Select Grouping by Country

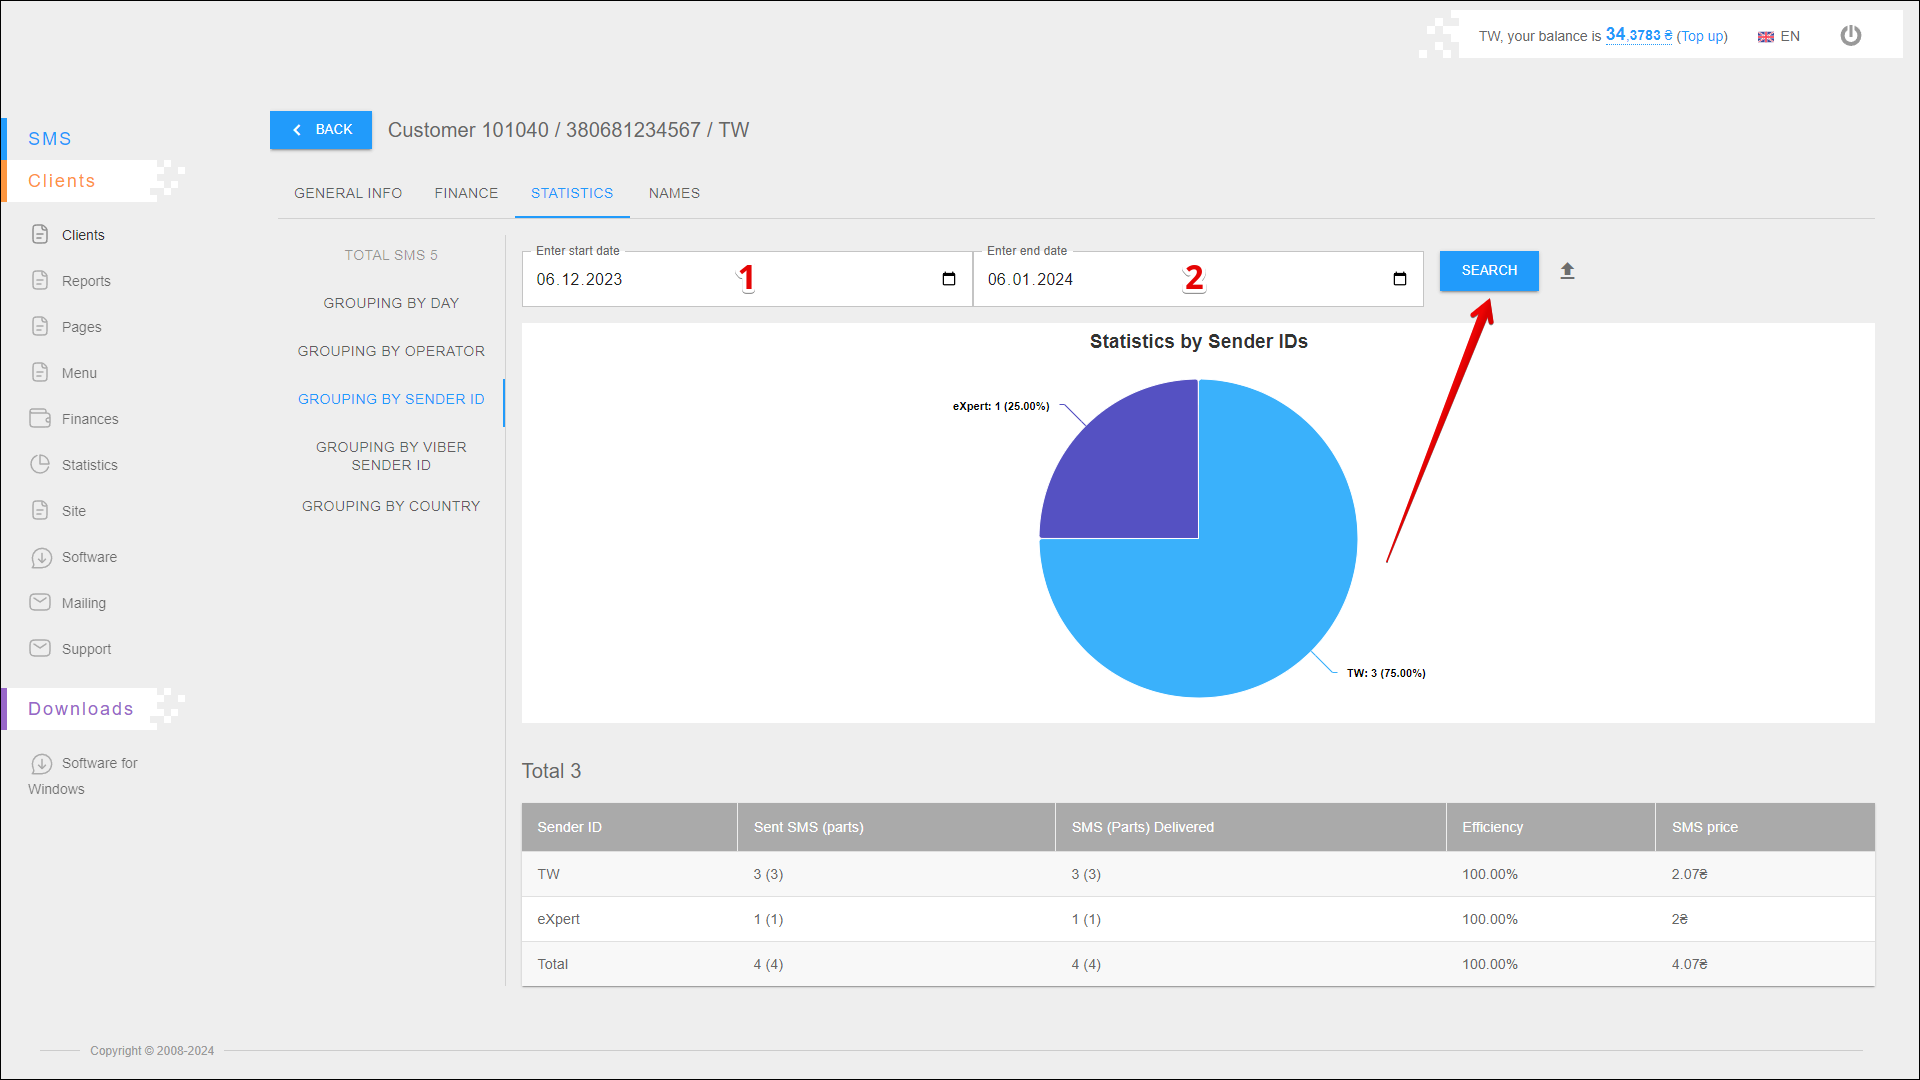(391, 506)
